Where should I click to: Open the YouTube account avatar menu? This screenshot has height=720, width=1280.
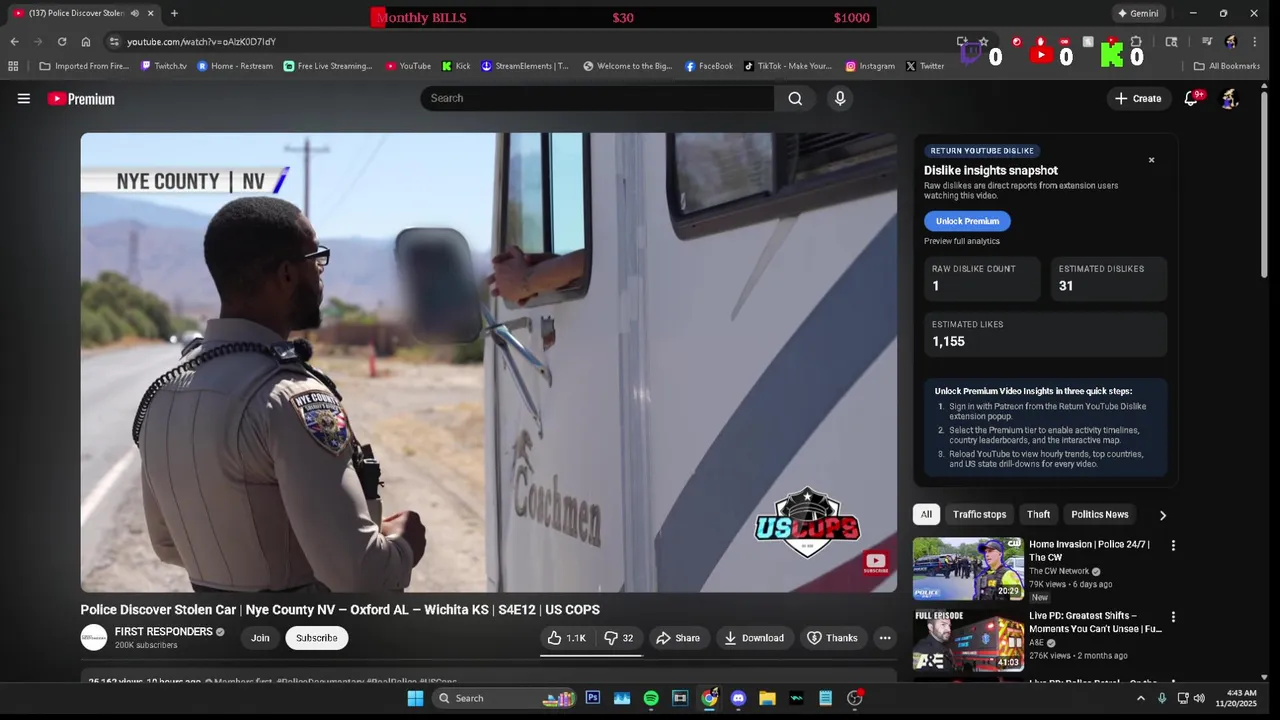click(x=1230, y=98)
